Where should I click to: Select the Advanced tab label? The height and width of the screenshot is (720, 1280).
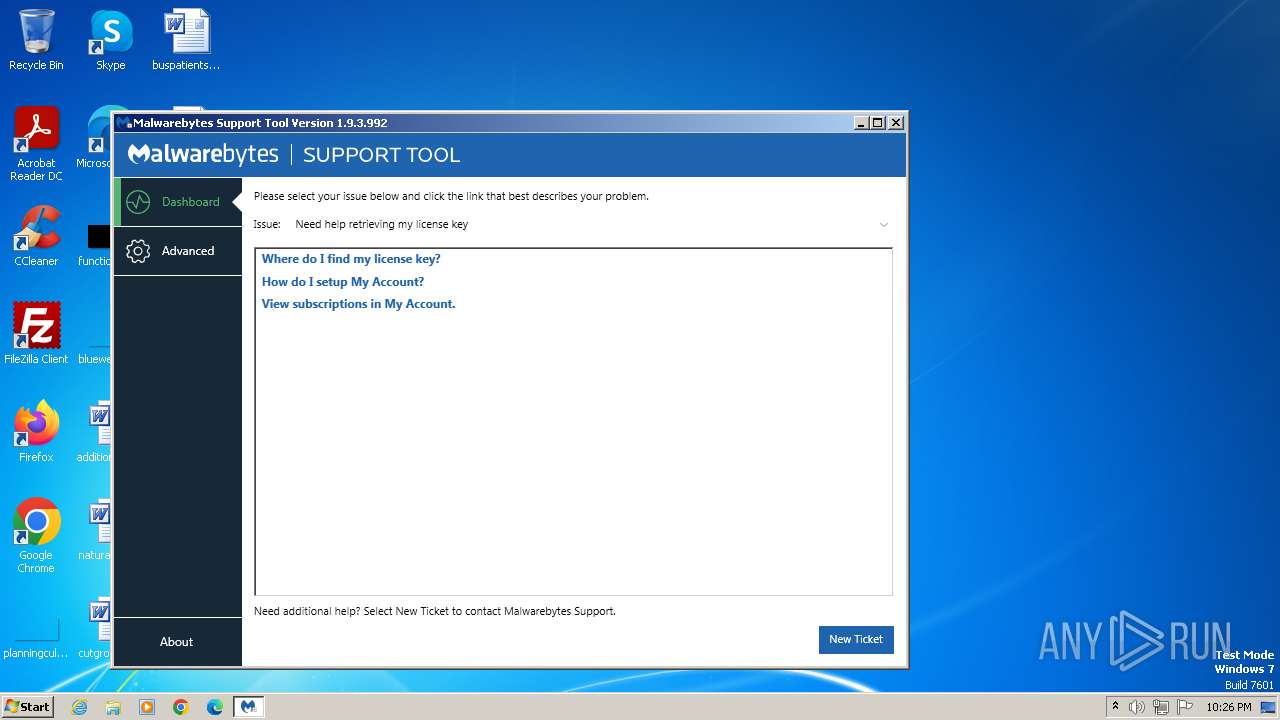click(188, 251)
